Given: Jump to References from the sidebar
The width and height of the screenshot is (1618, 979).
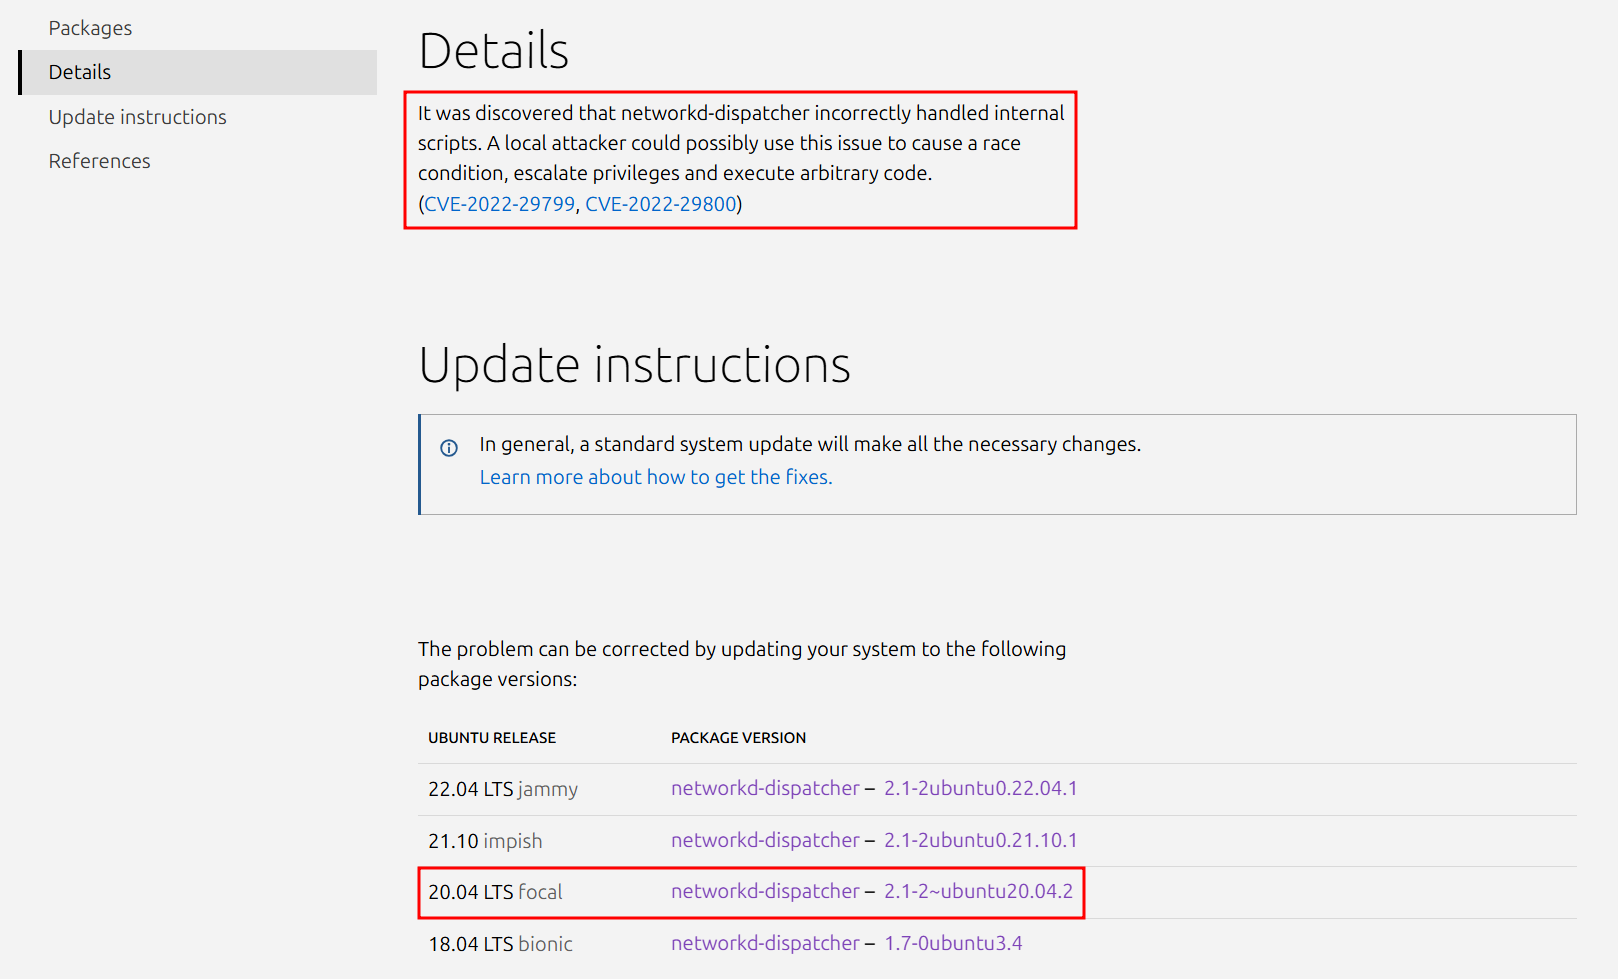Looking at the screenshot, I should tap(99, 161).
